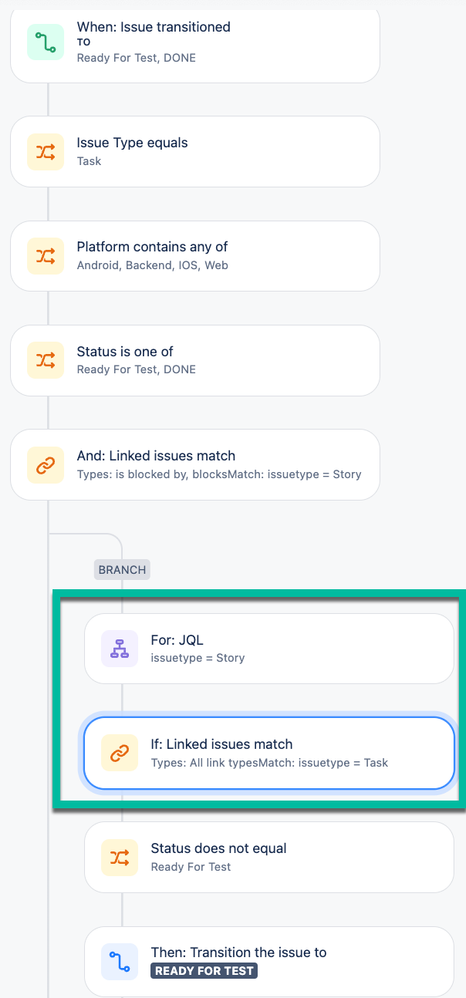Screen dimensions: 466x998
Task: Click the shuffle icon beside Status is one of
Action: pyautogui.click(x=45, y=360)
